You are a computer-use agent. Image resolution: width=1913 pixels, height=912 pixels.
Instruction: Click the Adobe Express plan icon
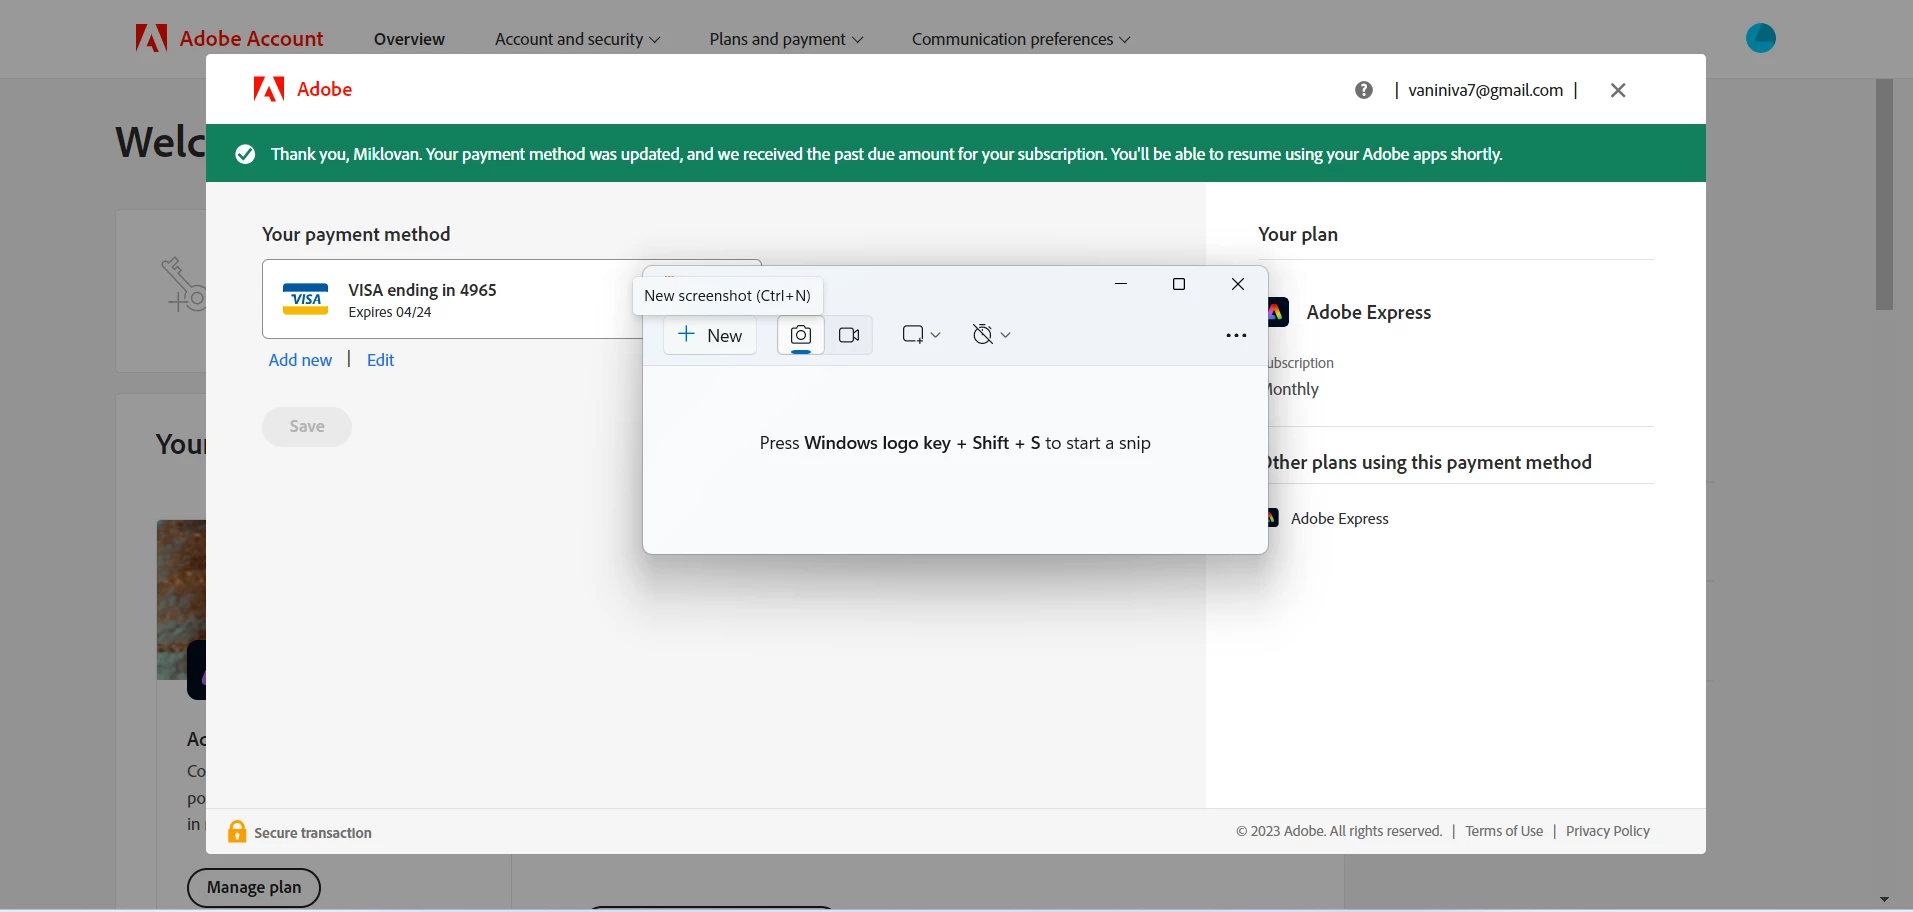1278,312
